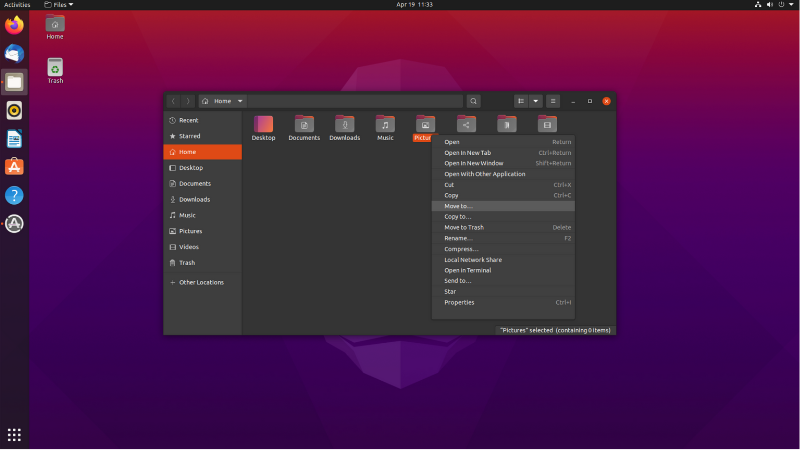This screenshot has height=450, width=800.
Task: Choose Move to… from context menu
Action: tap(458, 206)
